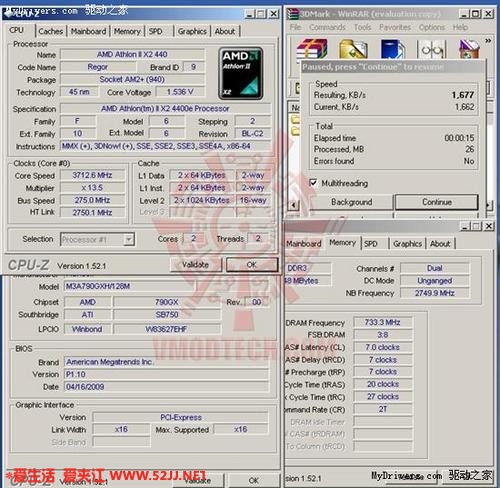
Task: Click the Resulting KB/s value 1,677
Action: (x=463, y=95)
